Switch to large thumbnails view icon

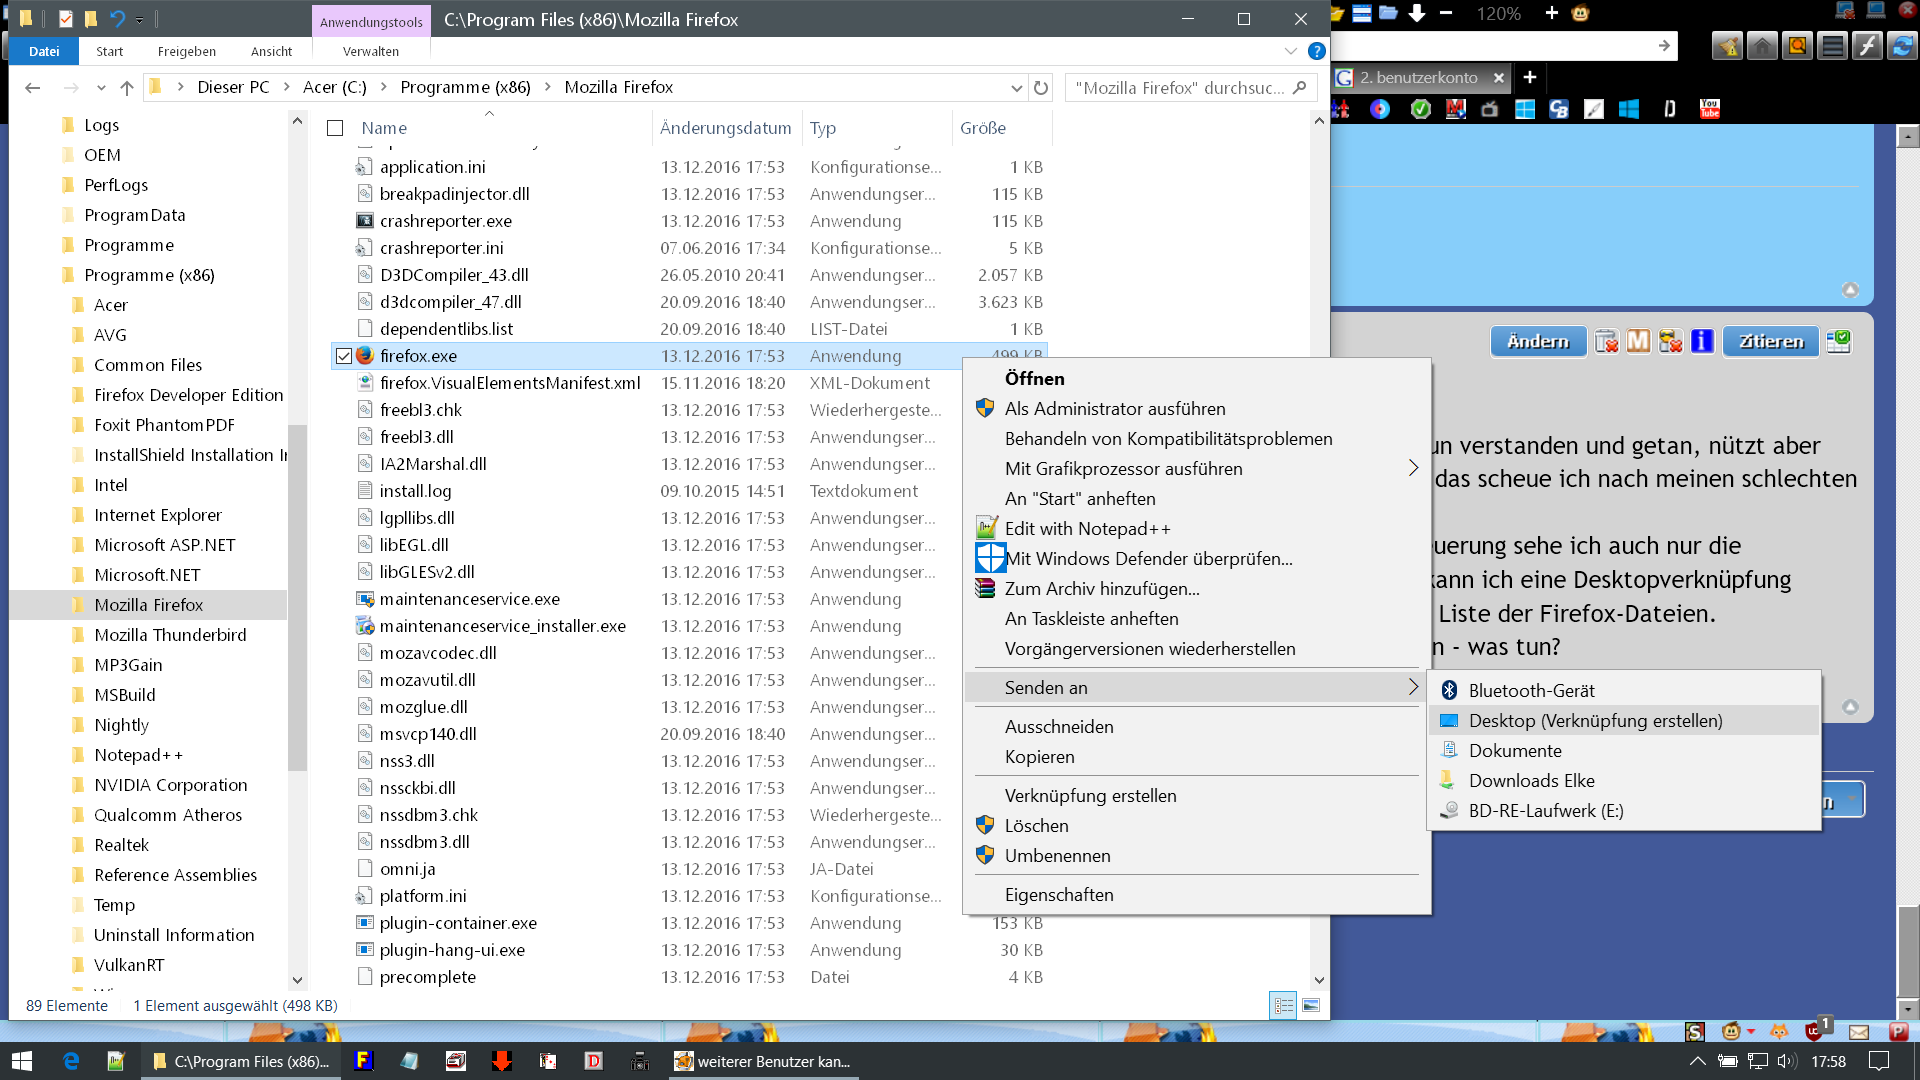point(1311,1005)
